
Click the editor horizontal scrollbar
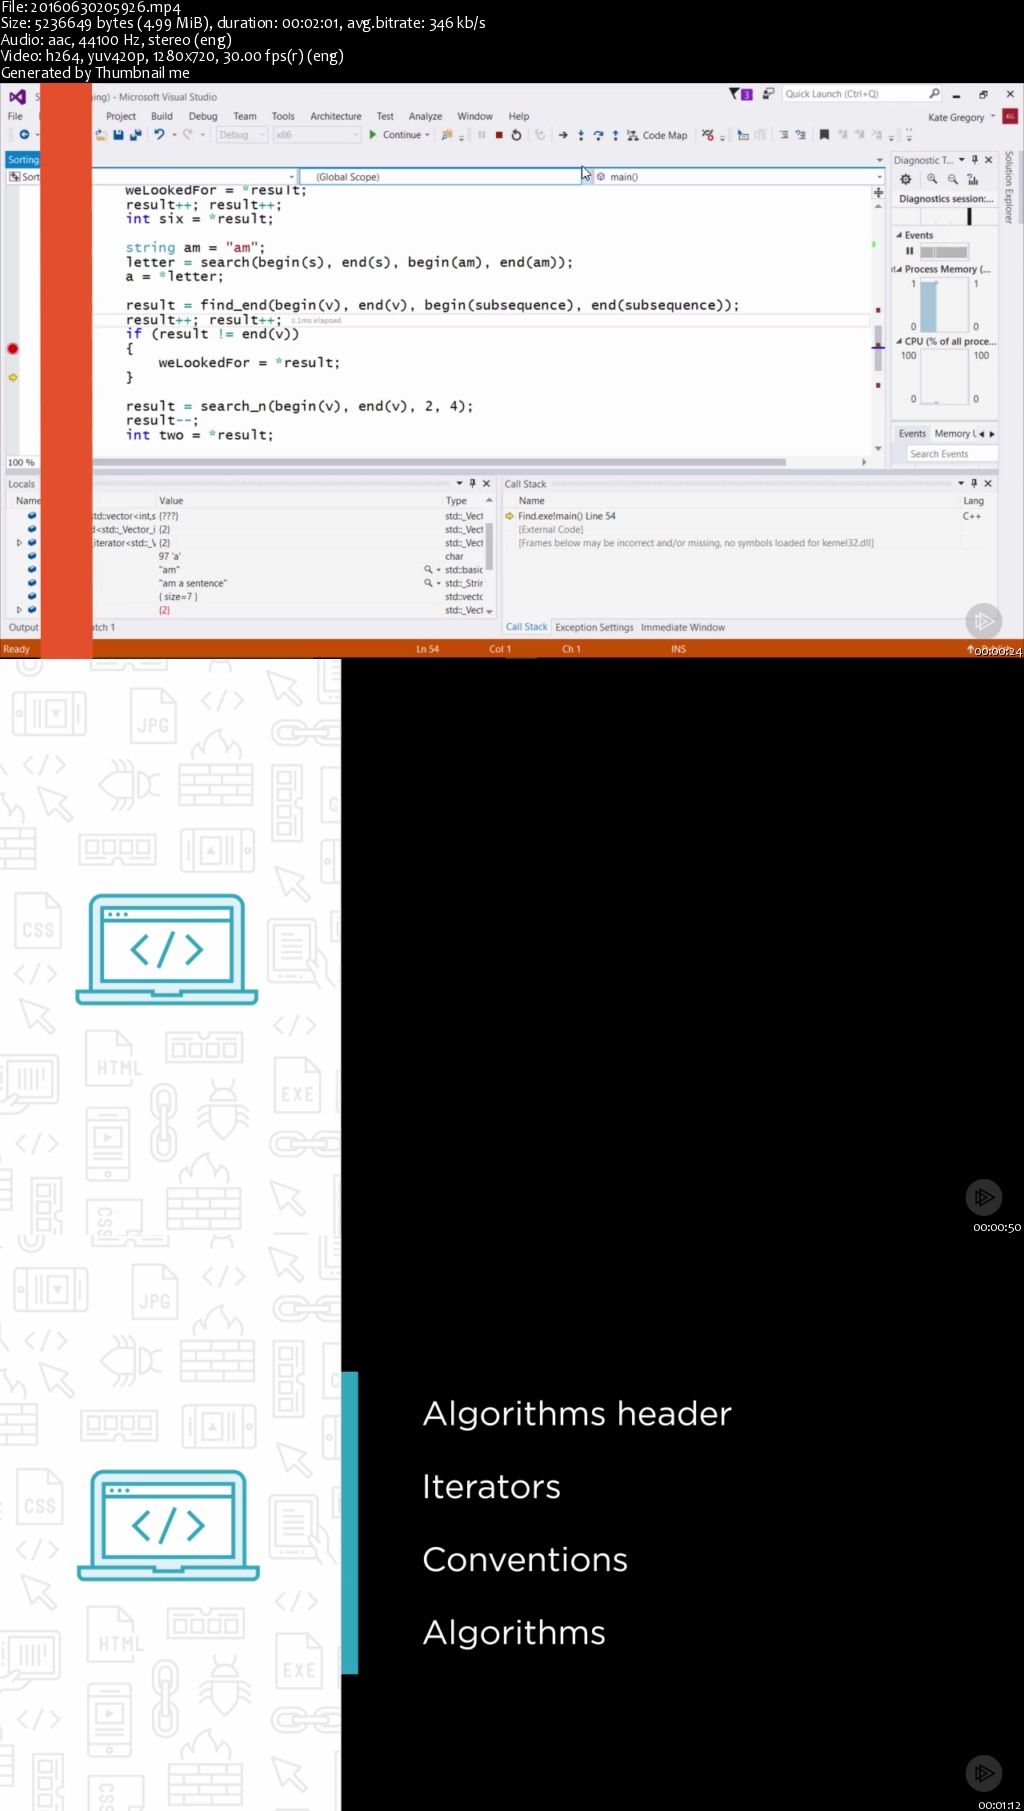click(x=440, y=462)
